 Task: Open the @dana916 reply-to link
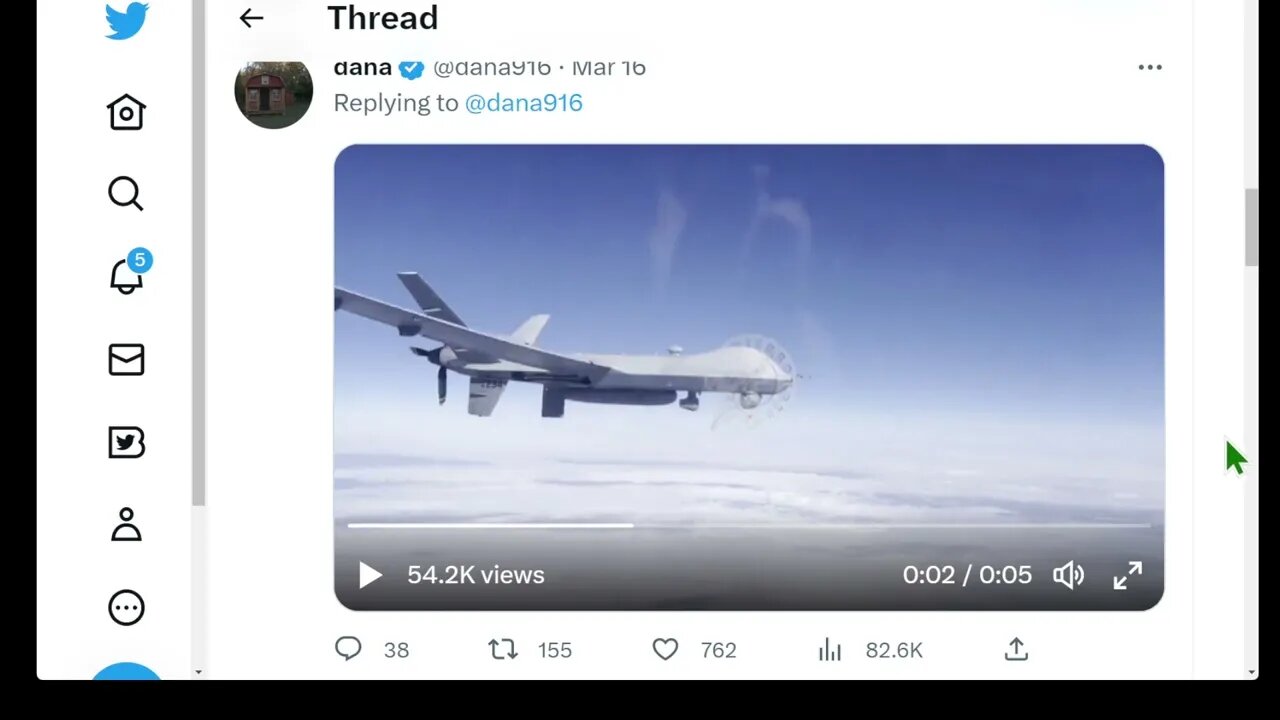pyautogui.click(x=524, y=103)
